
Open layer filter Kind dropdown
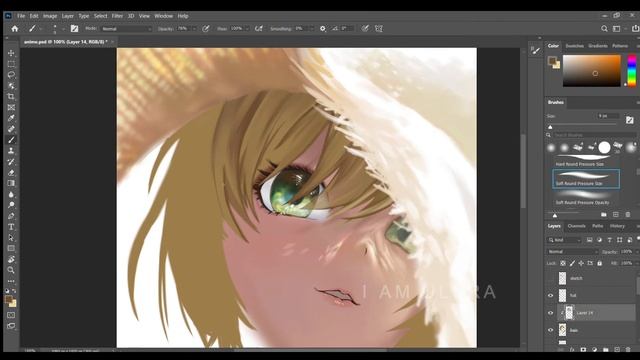tap(564, 240)
